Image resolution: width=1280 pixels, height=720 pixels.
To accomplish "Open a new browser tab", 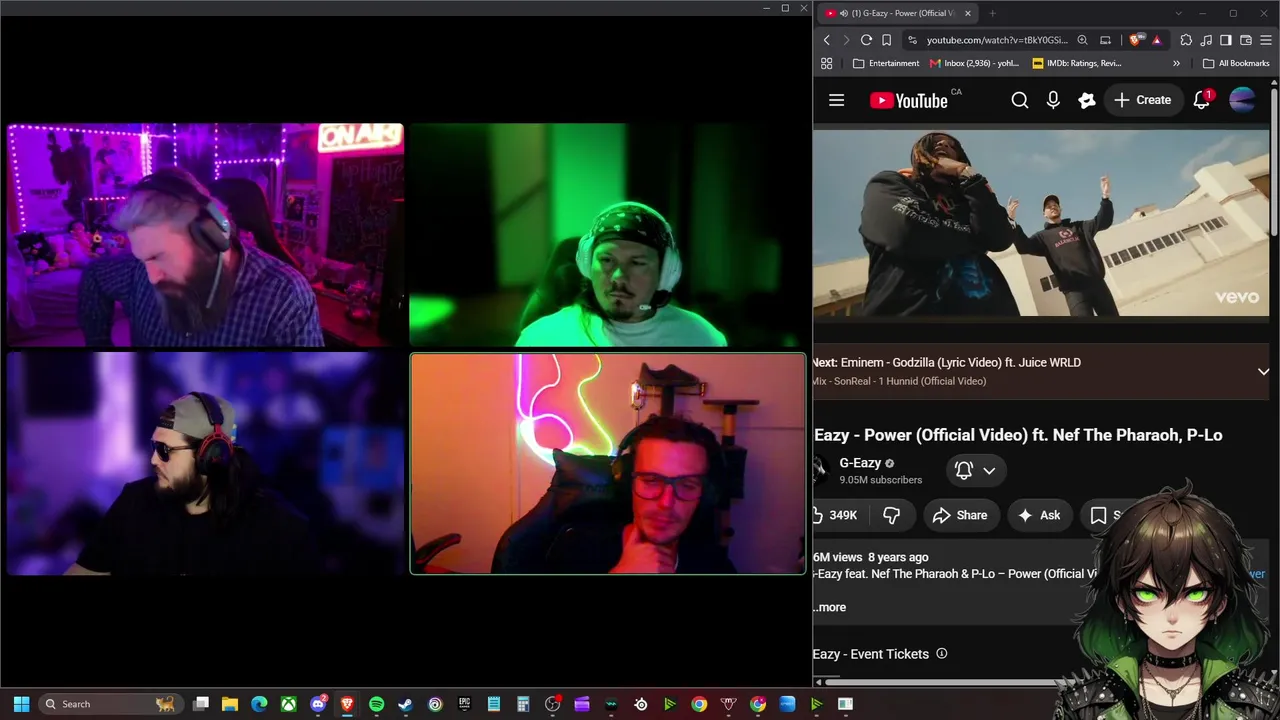I will click(x=992, y=13).
